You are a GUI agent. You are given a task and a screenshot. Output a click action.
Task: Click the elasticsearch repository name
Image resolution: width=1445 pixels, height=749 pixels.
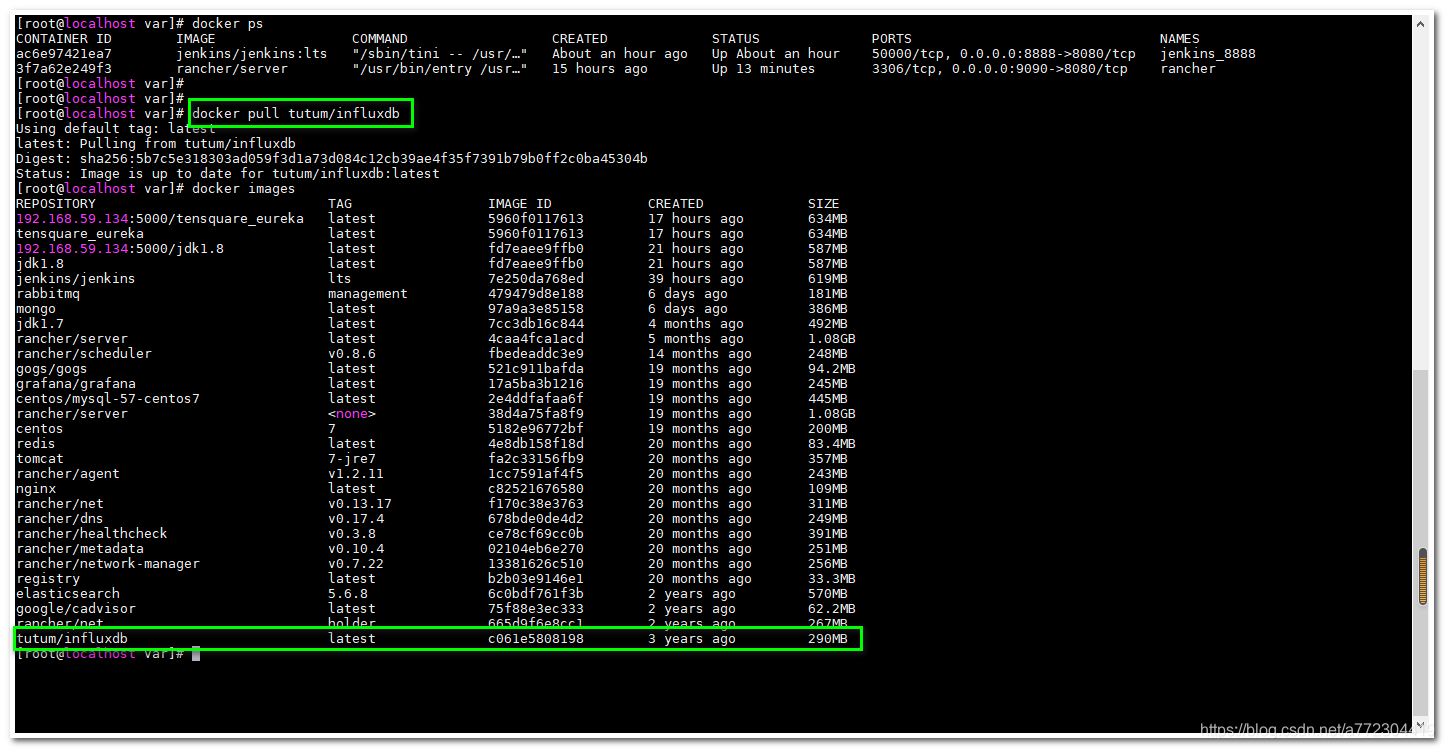pyautogui.click(x=68, y=594)
